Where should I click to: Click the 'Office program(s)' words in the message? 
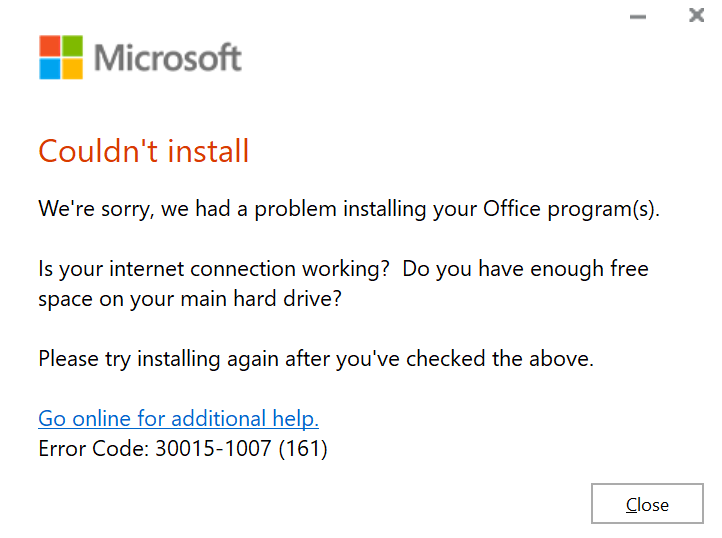coord(572,209)
